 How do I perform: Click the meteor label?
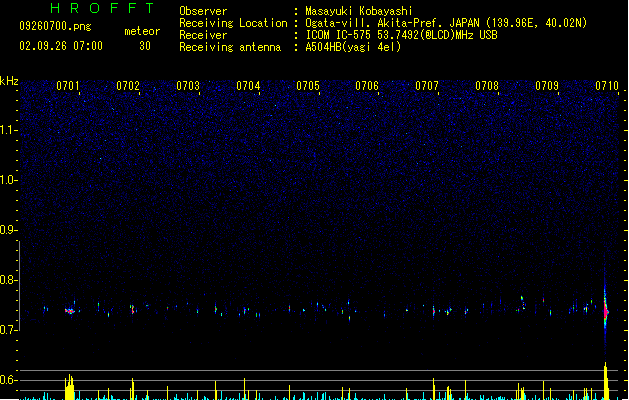tap(142, 31)
